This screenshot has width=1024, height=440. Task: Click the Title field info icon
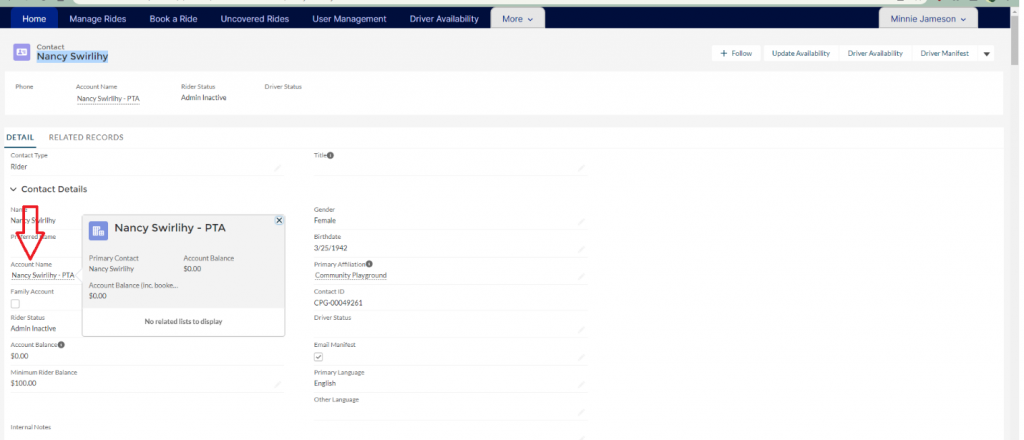coord(330,155)
